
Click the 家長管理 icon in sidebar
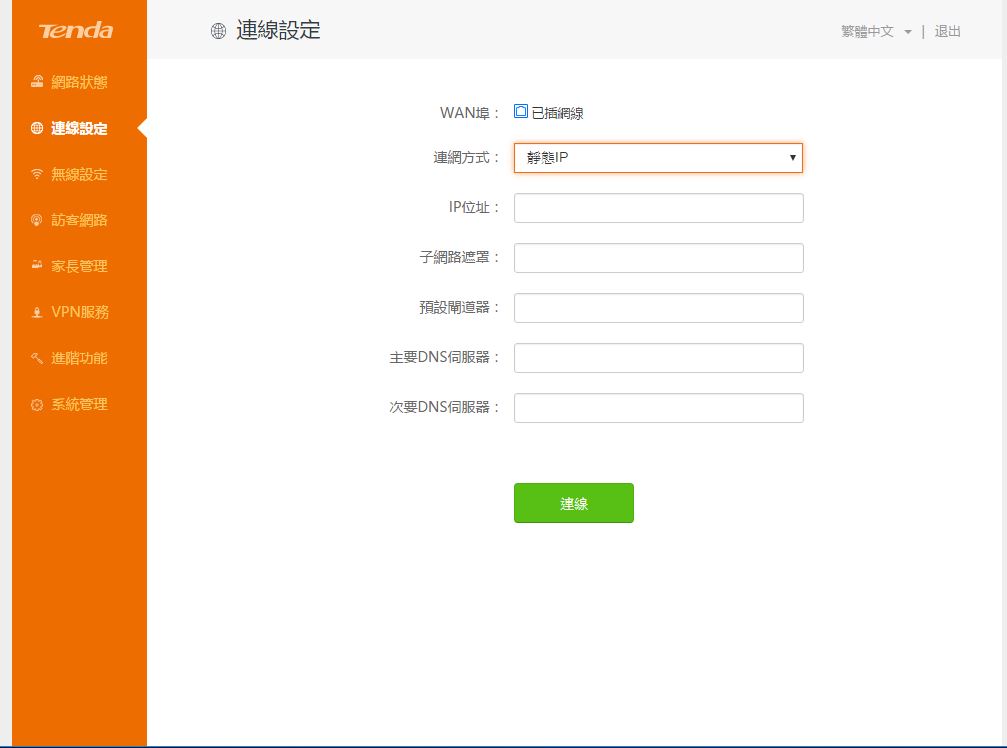[x=37, y=265]
